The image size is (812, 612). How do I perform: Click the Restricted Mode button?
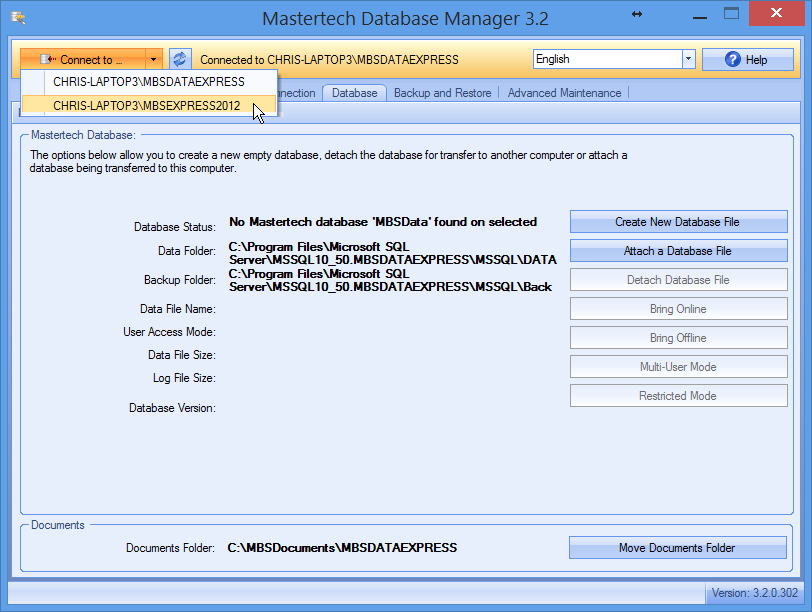pos(678,396)
